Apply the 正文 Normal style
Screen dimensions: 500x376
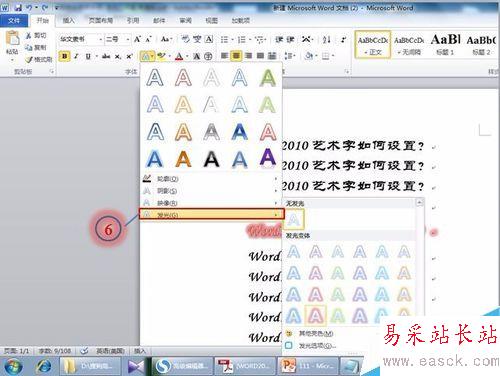373,45
